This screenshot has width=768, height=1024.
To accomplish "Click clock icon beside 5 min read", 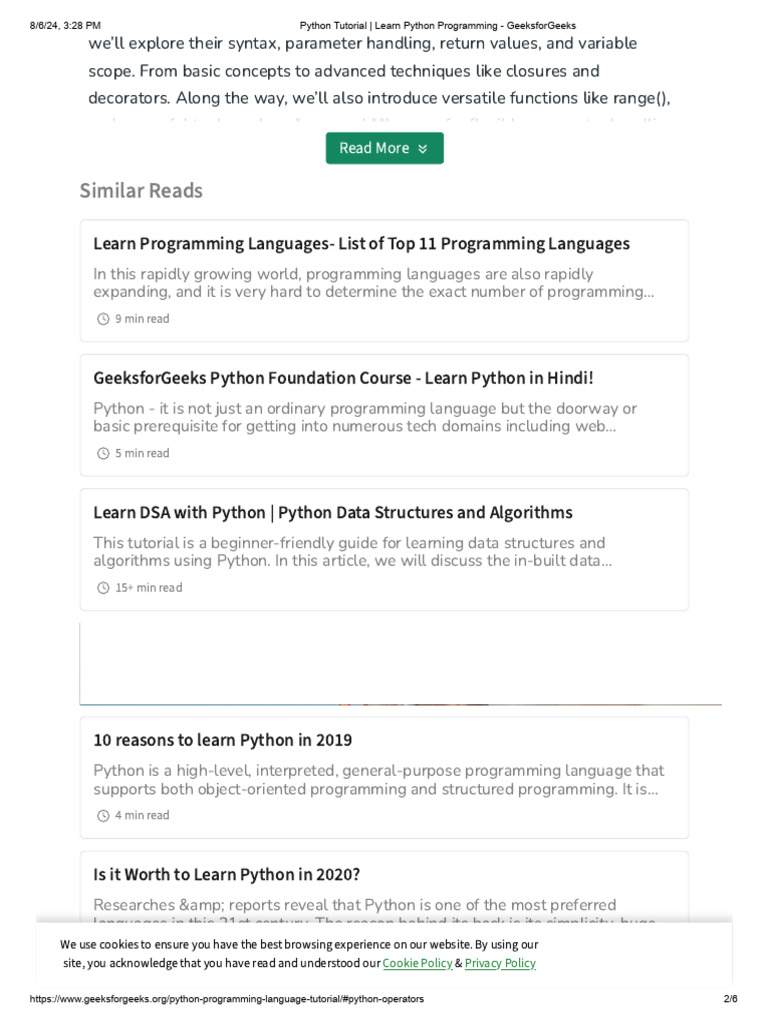I will [x=102, y=453].
